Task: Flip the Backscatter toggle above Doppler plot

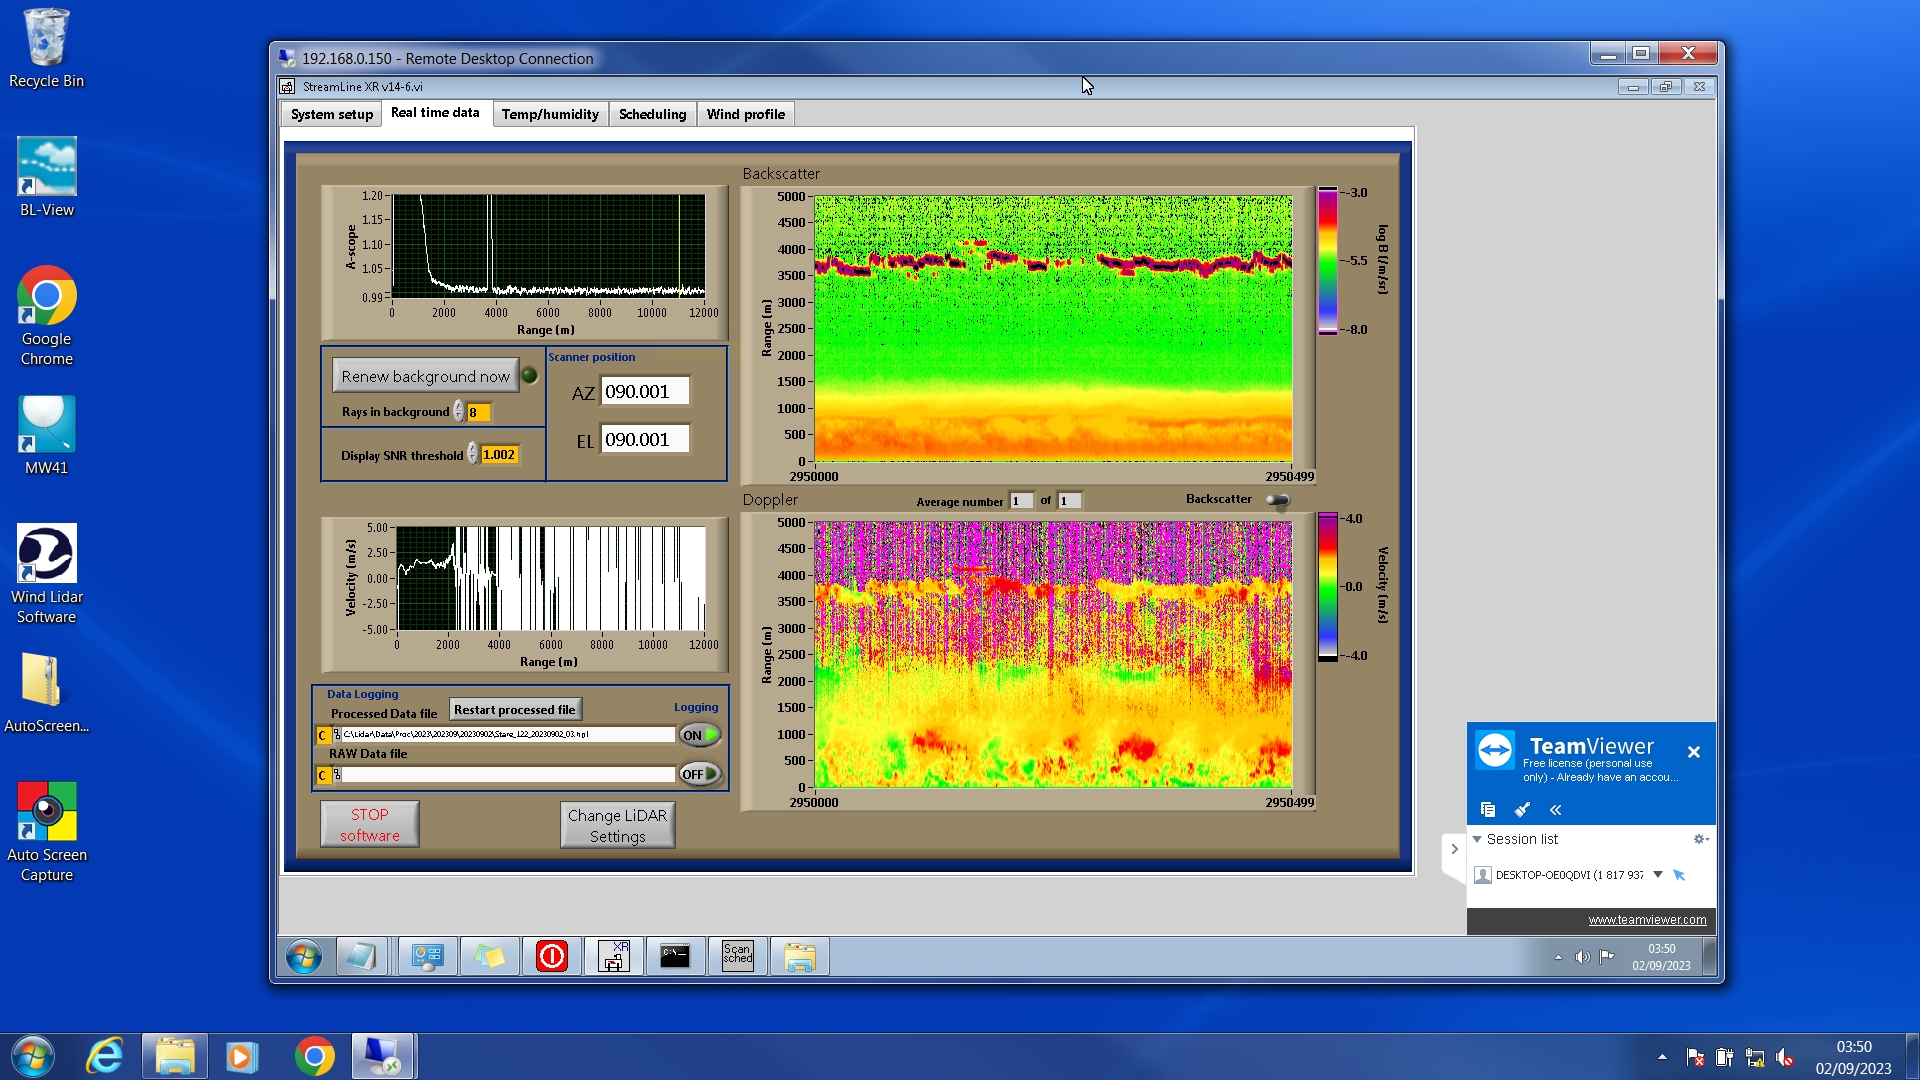Action: 1278,500
